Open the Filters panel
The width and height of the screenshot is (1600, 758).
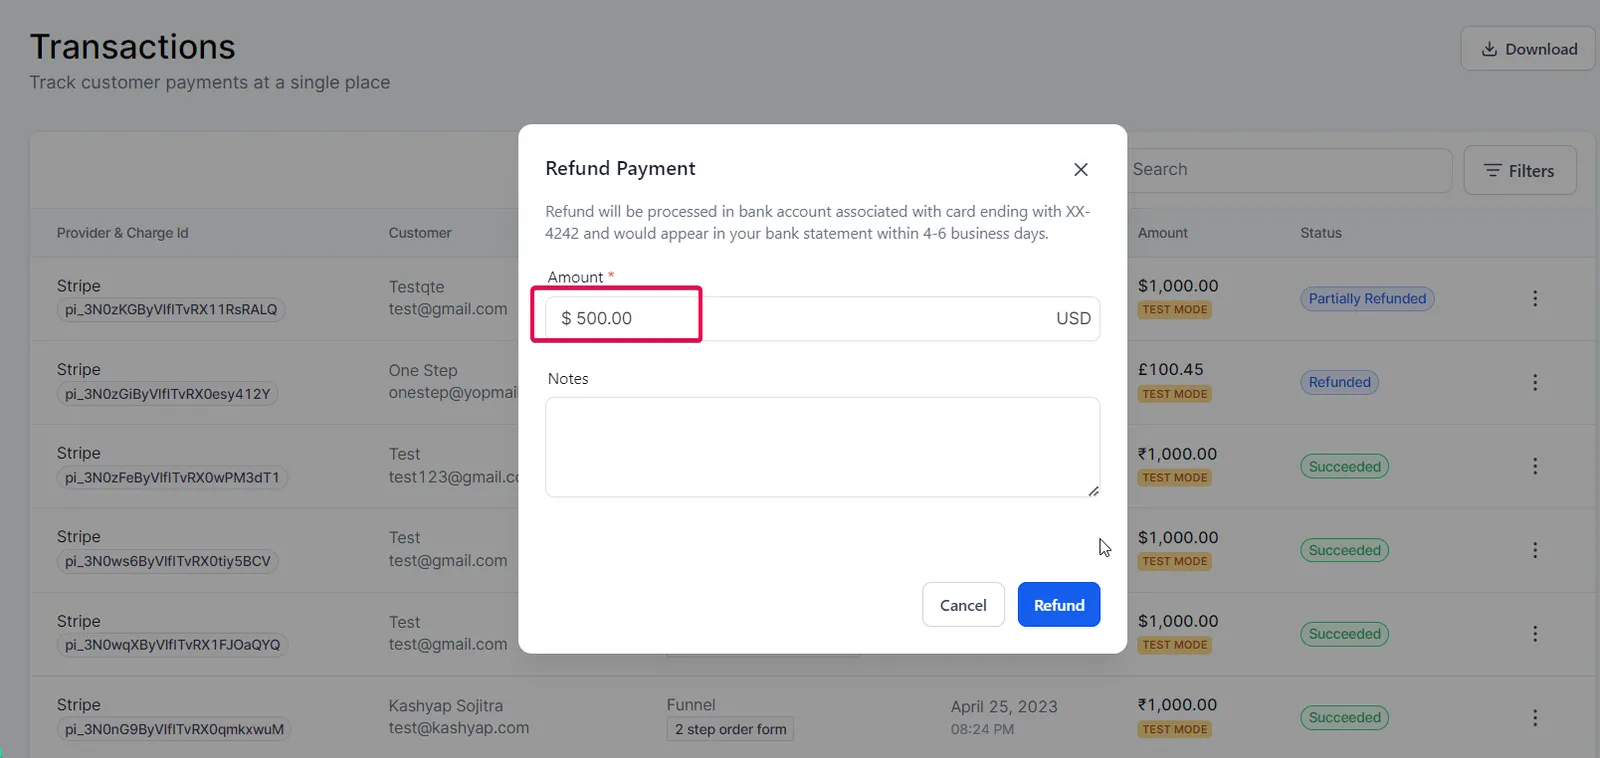tap(1519, 171)
